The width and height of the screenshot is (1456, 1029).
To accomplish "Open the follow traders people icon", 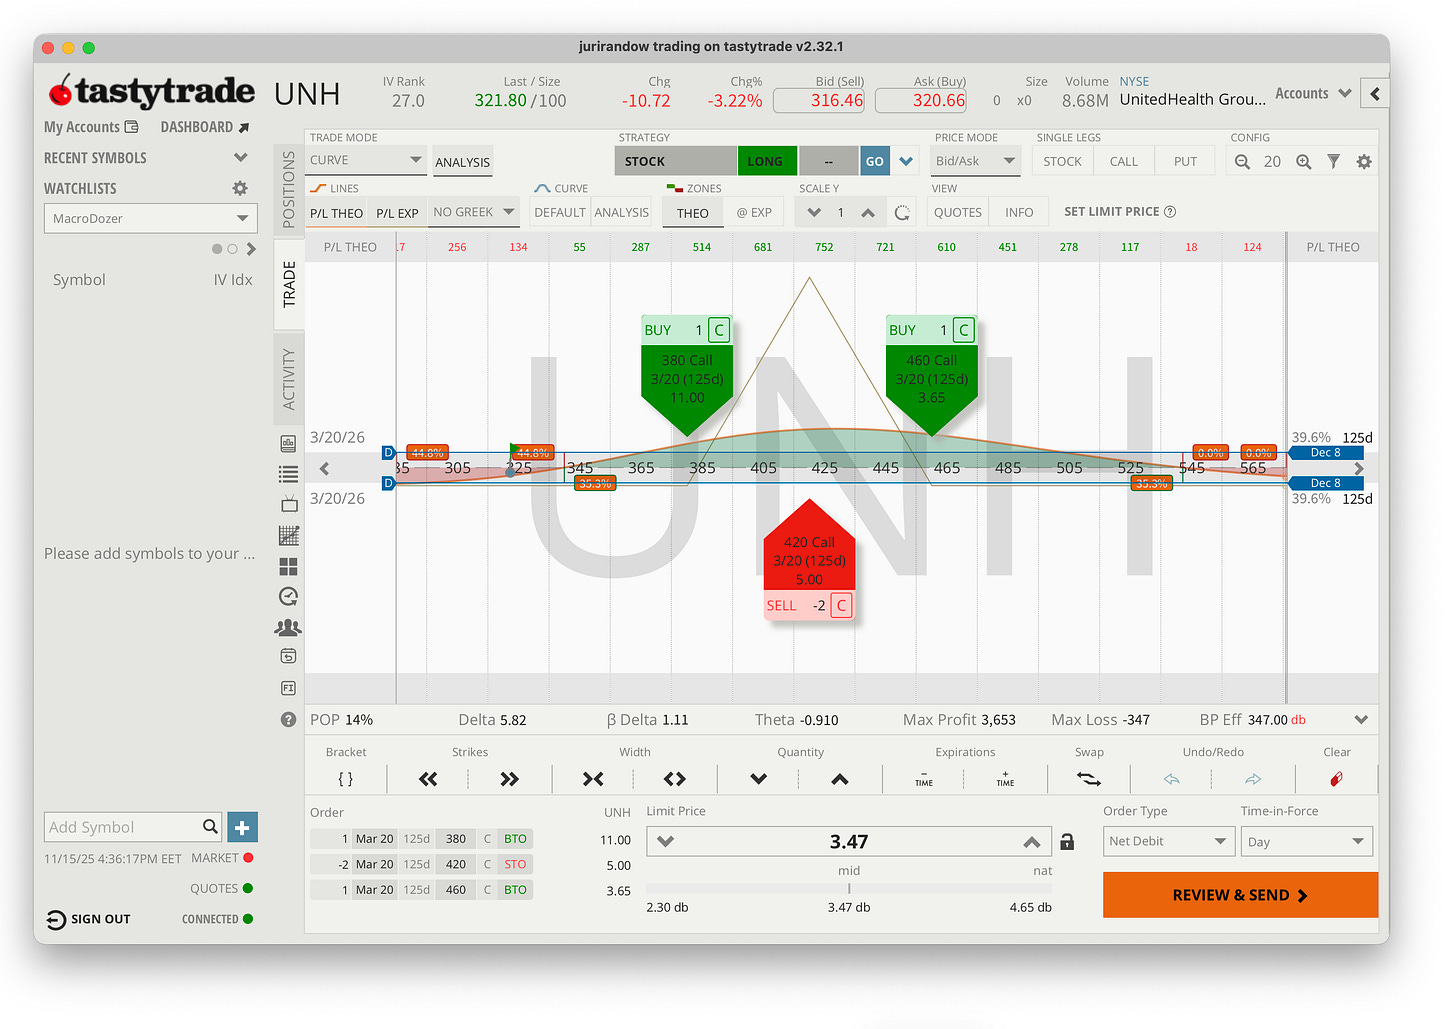I will coord(288,628).
